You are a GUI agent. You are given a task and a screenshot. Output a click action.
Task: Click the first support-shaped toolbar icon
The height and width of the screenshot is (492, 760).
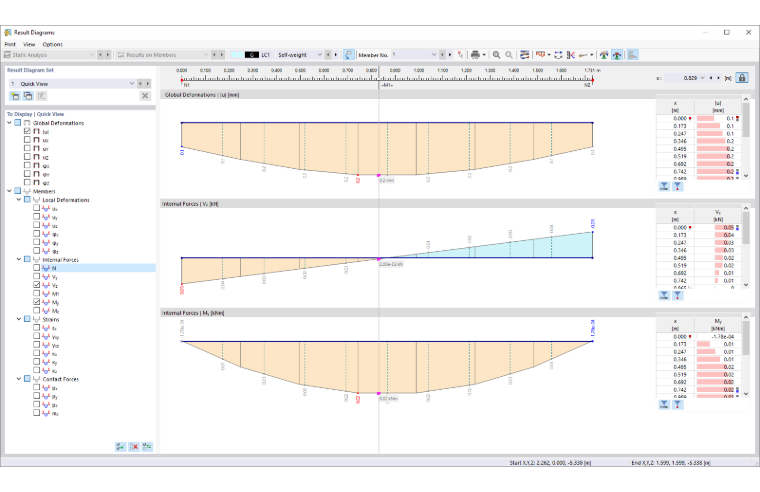(x=604, y=55)
